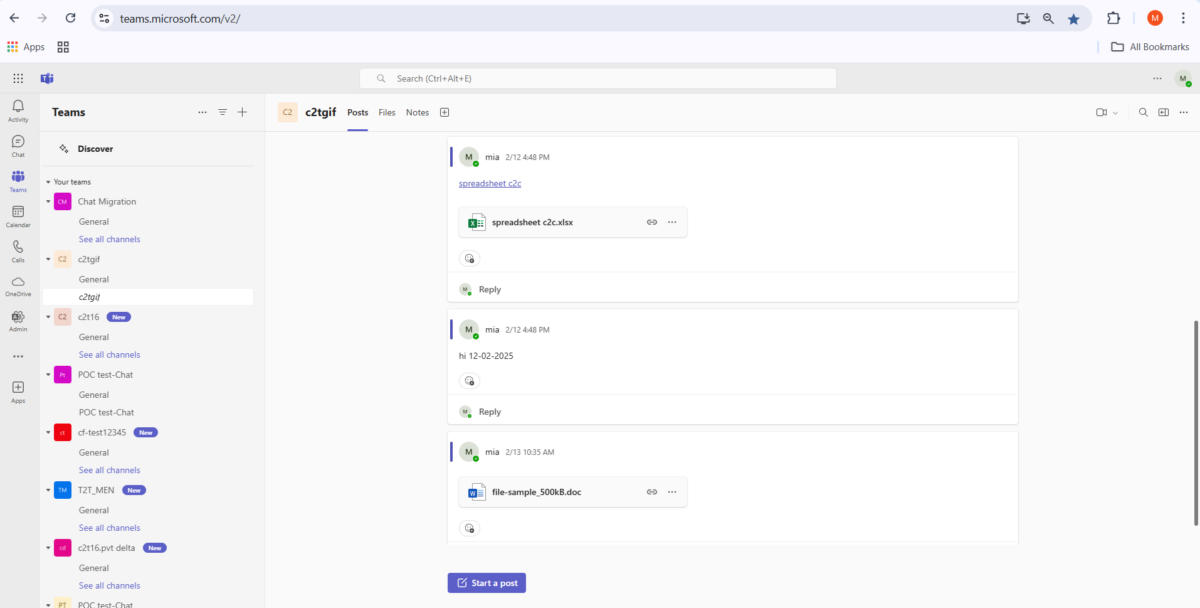Switch to the Files tab
Viewport: 1200px width, 608px height.
pyautogui.click(x=387, y=112)
